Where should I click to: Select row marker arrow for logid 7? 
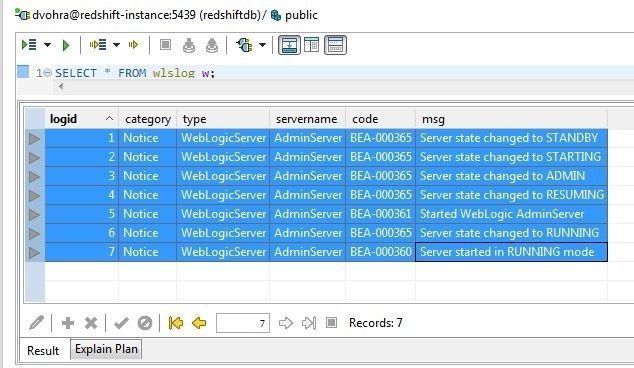click(35, 253)
